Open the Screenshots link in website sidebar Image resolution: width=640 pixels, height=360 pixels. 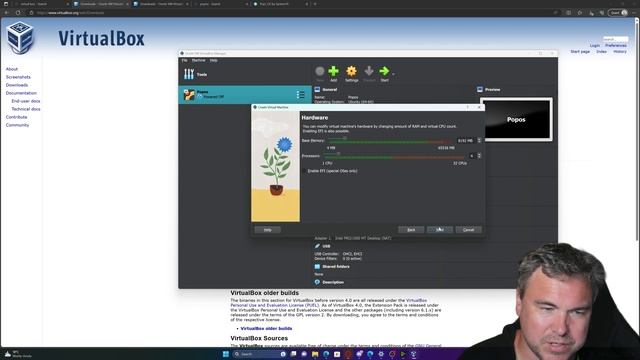(18, 77)
